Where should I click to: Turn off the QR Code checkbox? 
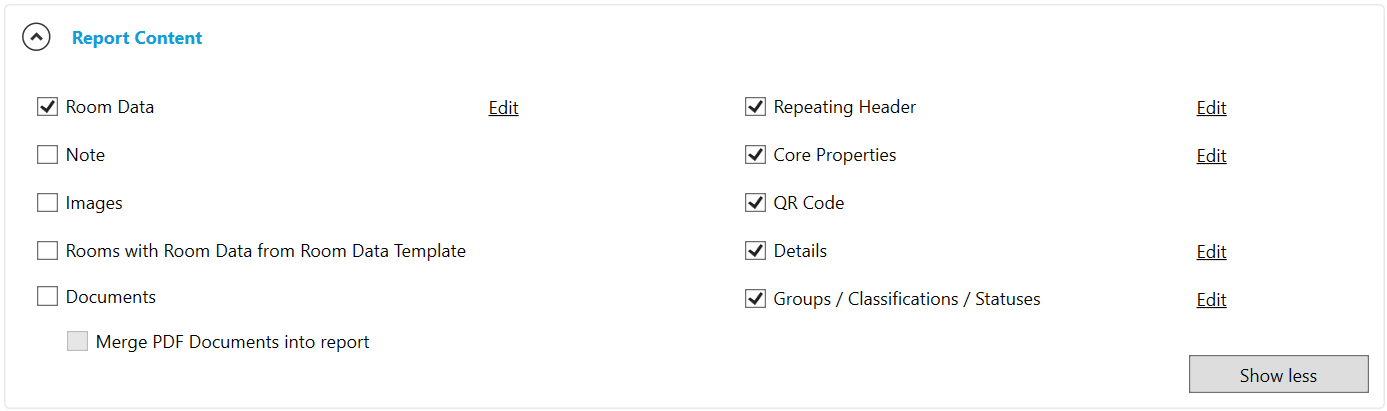click(x=755, y=203)
